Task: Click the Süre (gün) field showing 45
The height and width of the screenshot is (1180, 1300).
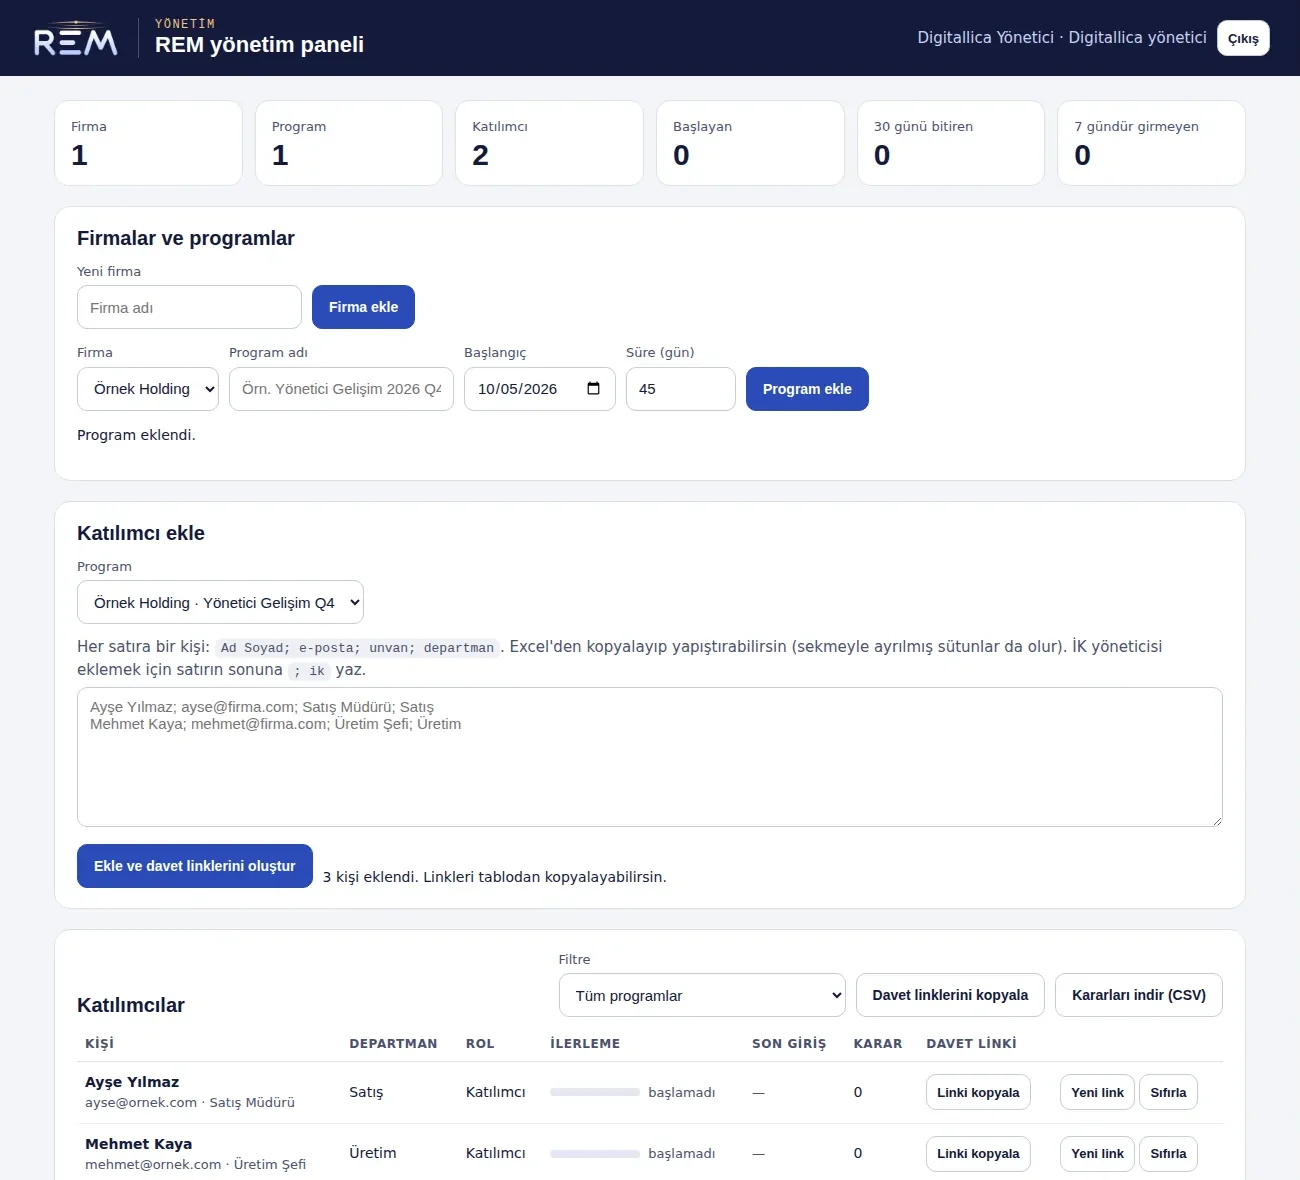Action: [681, 389]
